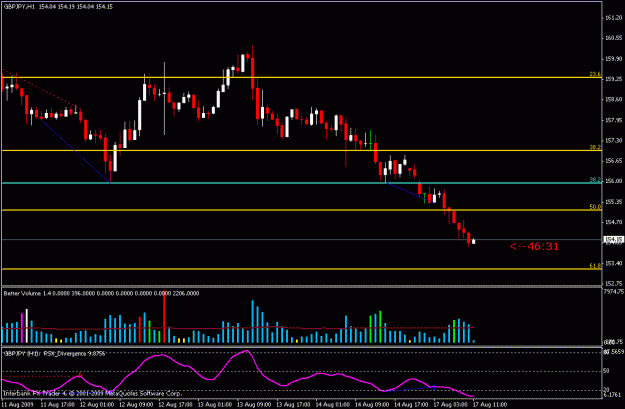The image size is (625, 409).
Task: Click the 13 Aug 09:00 time label
Action: [x=252, y=405]
